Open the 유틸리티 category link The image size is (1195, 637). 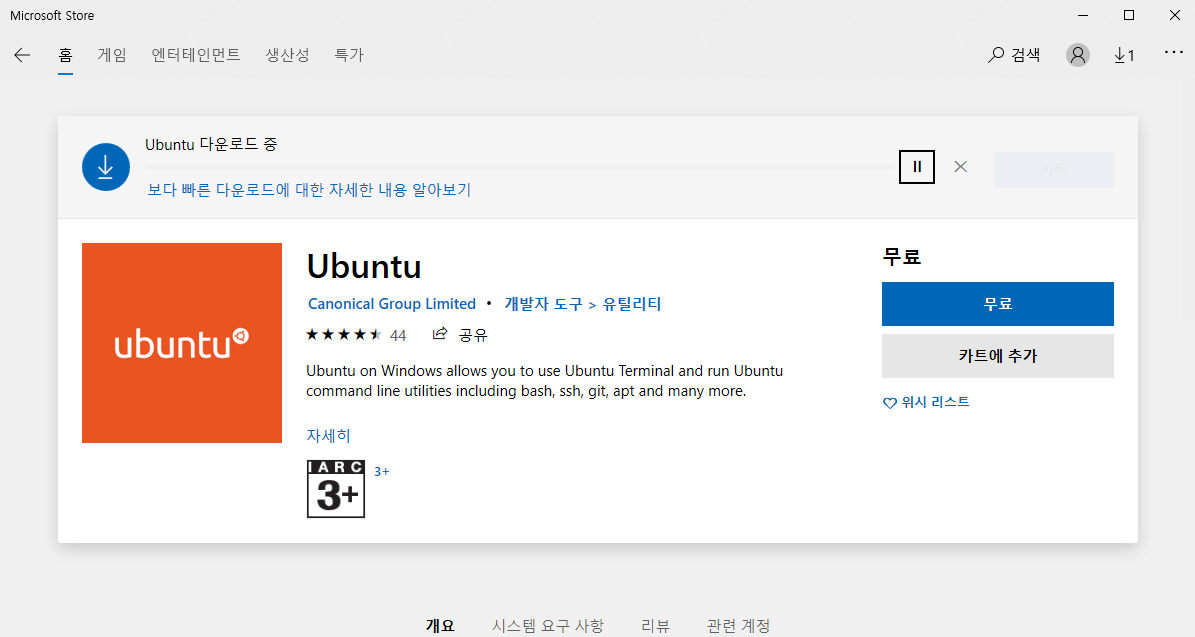(x=632, y=304)
